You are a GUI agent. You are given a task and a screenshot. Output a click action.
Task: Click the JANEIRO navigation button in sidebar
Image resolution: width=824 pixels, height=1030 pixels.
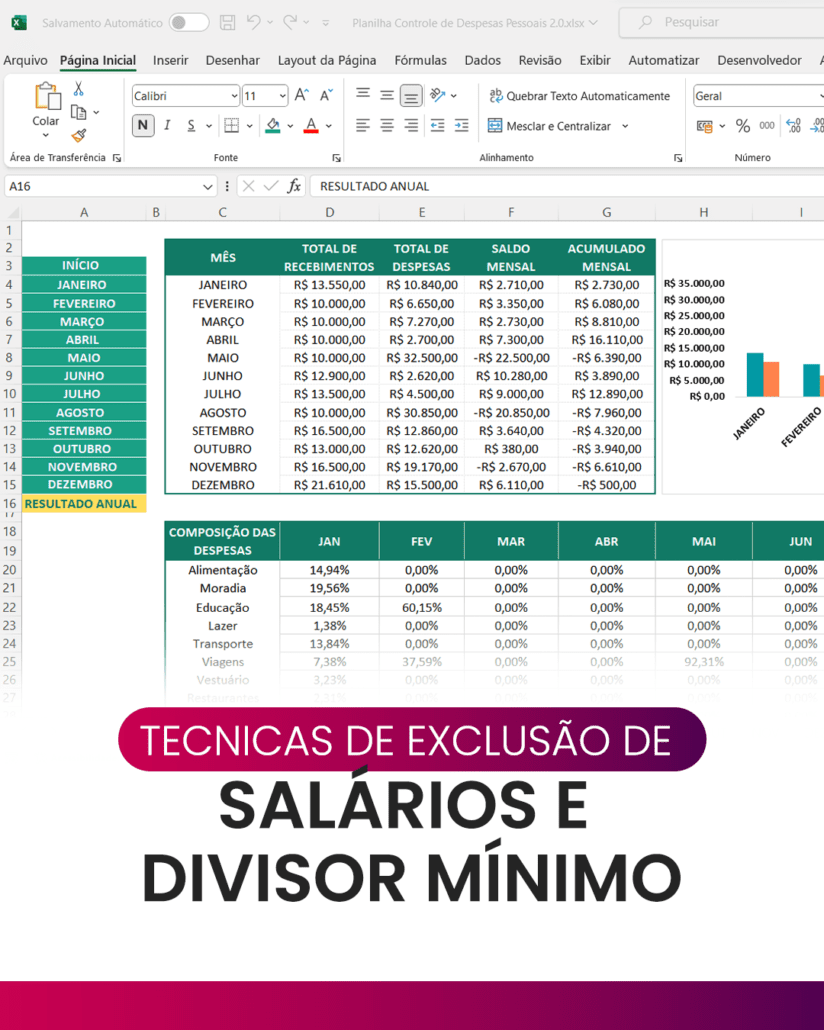point(84,284)
